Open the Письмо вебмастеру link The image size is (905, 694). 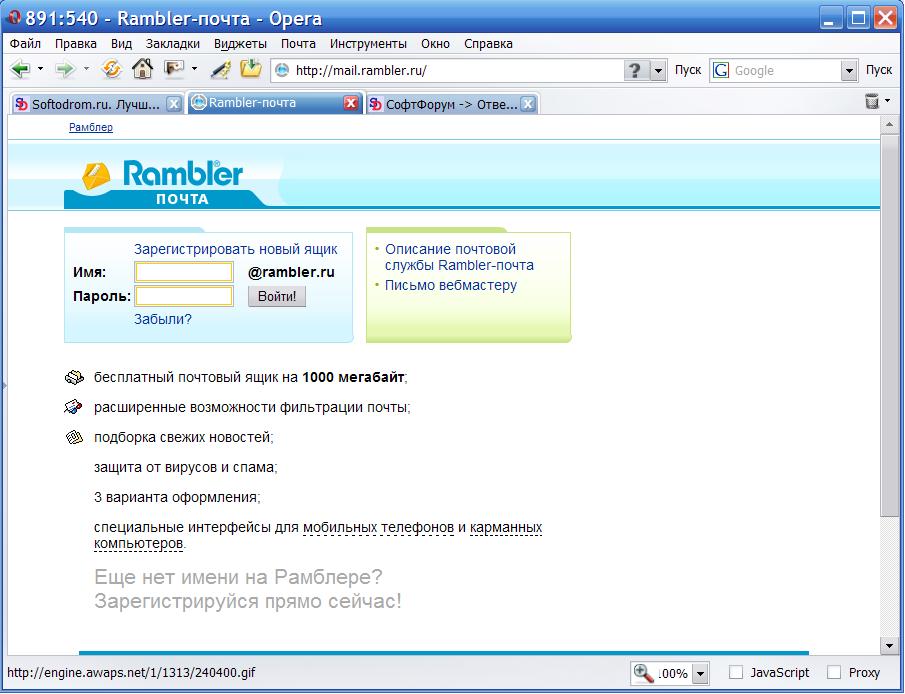click(451, 285)
